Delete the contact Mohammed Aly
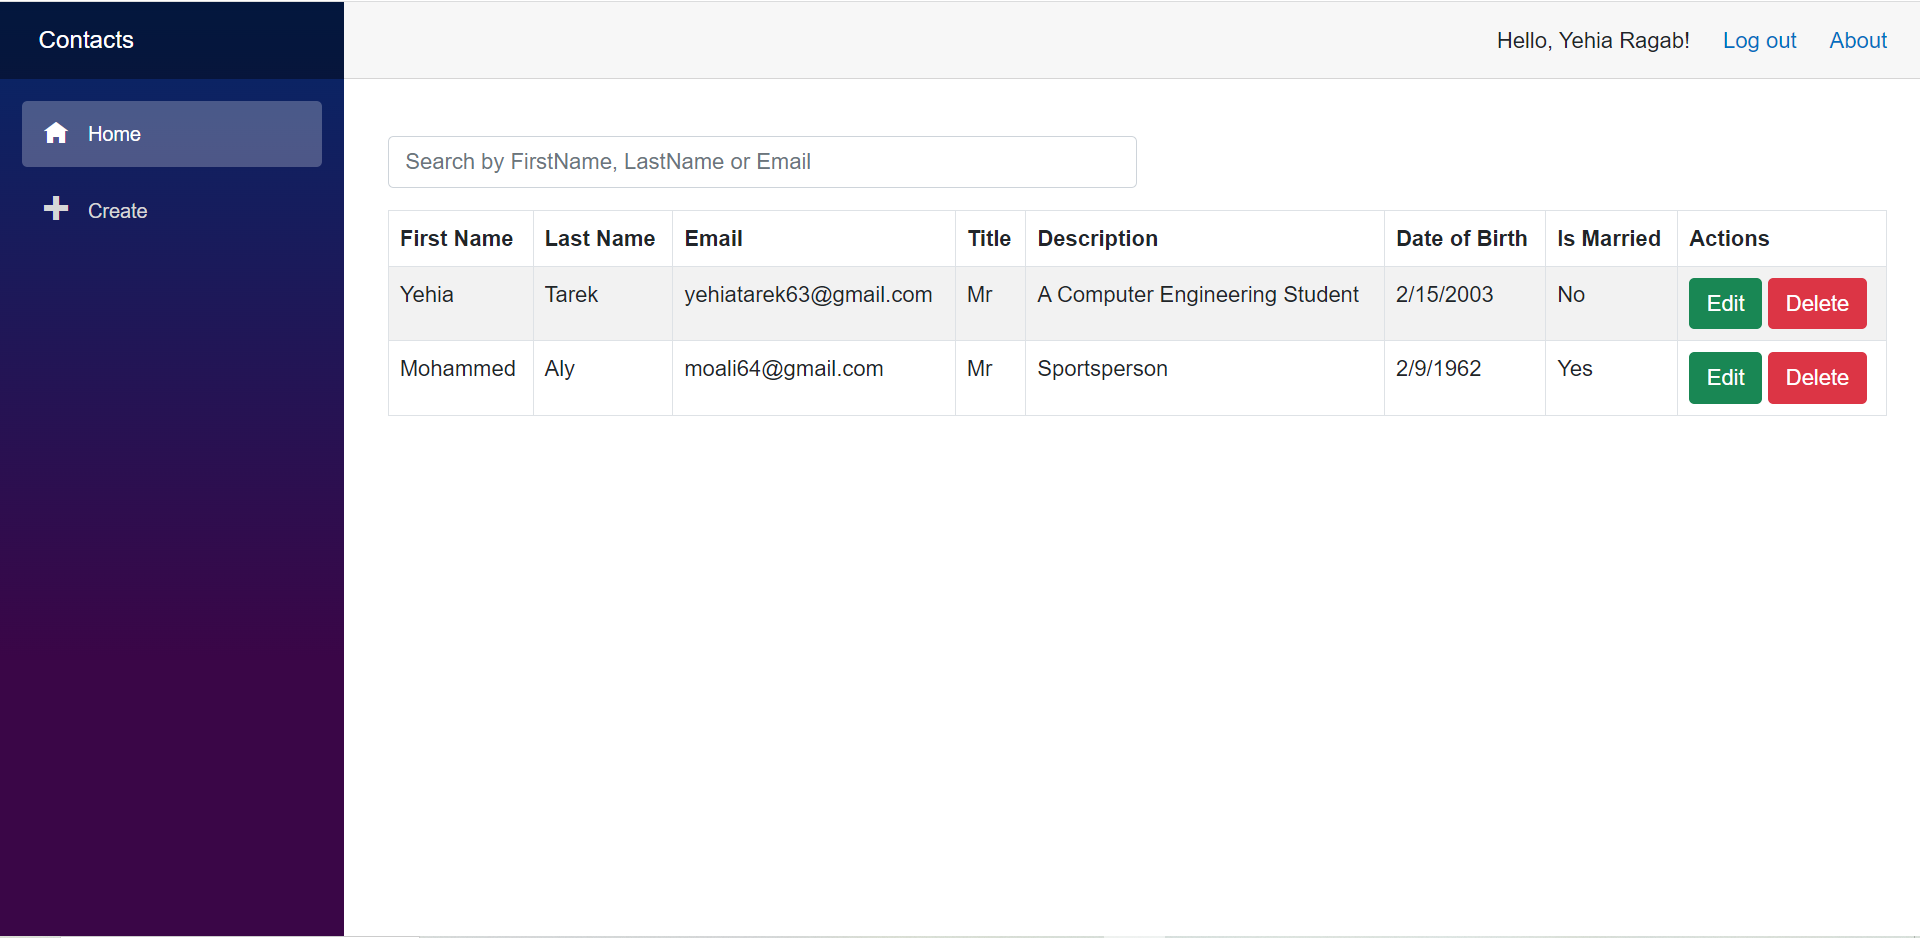Viewport: 1920px width, 938px height. point(1817,377)
